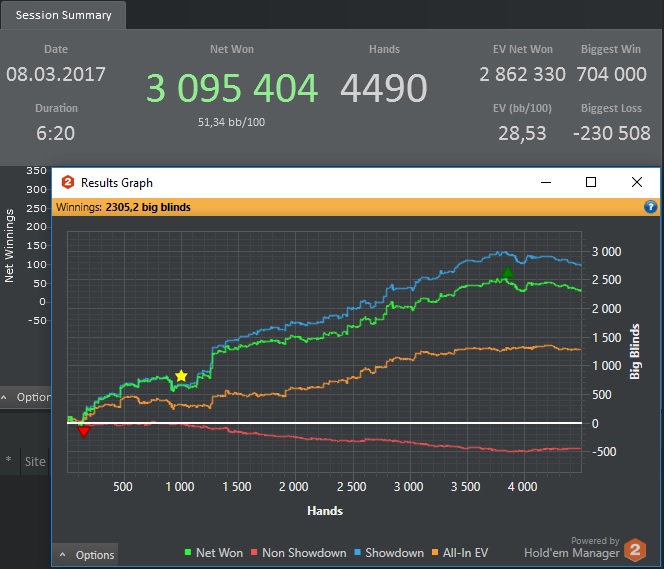Click the Hold'em Manager 2 logo near the Powered by text
This screenshot has height=569, width=664.
[x=635, y=550]
